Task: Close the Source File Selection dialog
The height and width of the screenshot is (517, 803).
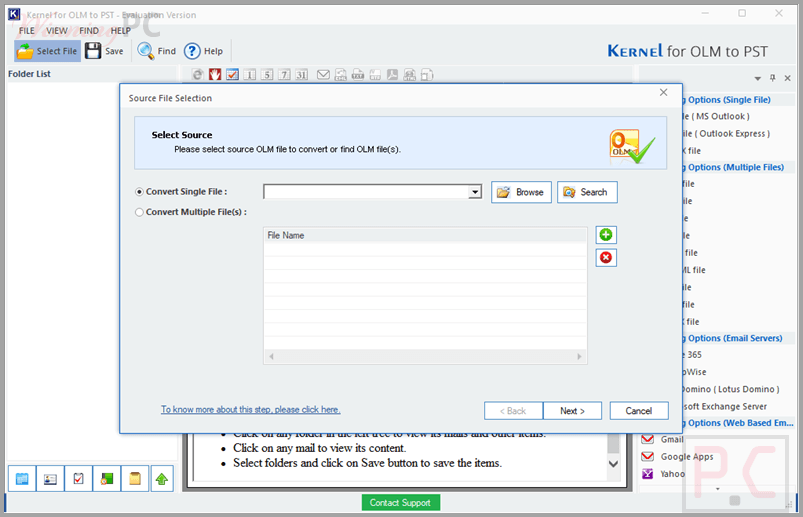Action: point(663,92)
